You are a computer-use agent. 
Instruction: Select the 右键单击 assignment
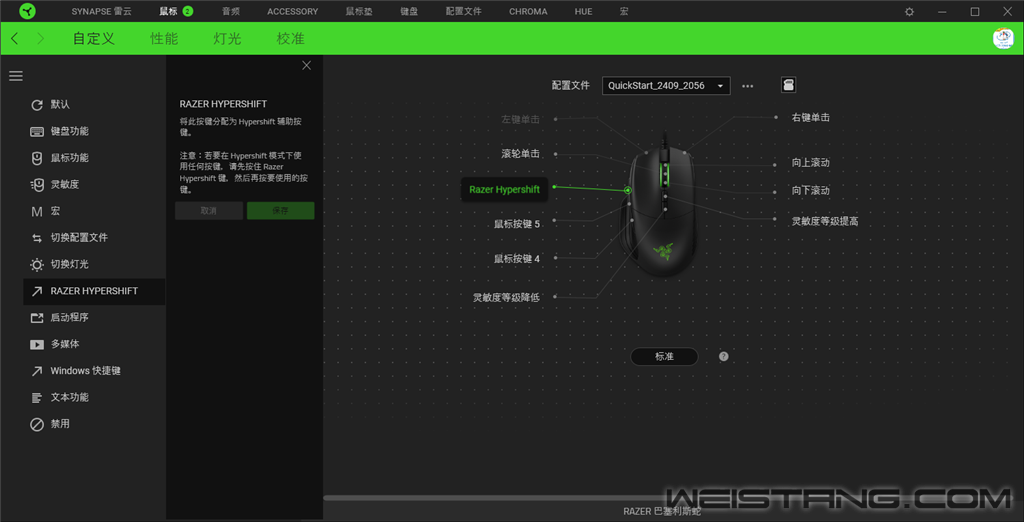click(810, 118)
